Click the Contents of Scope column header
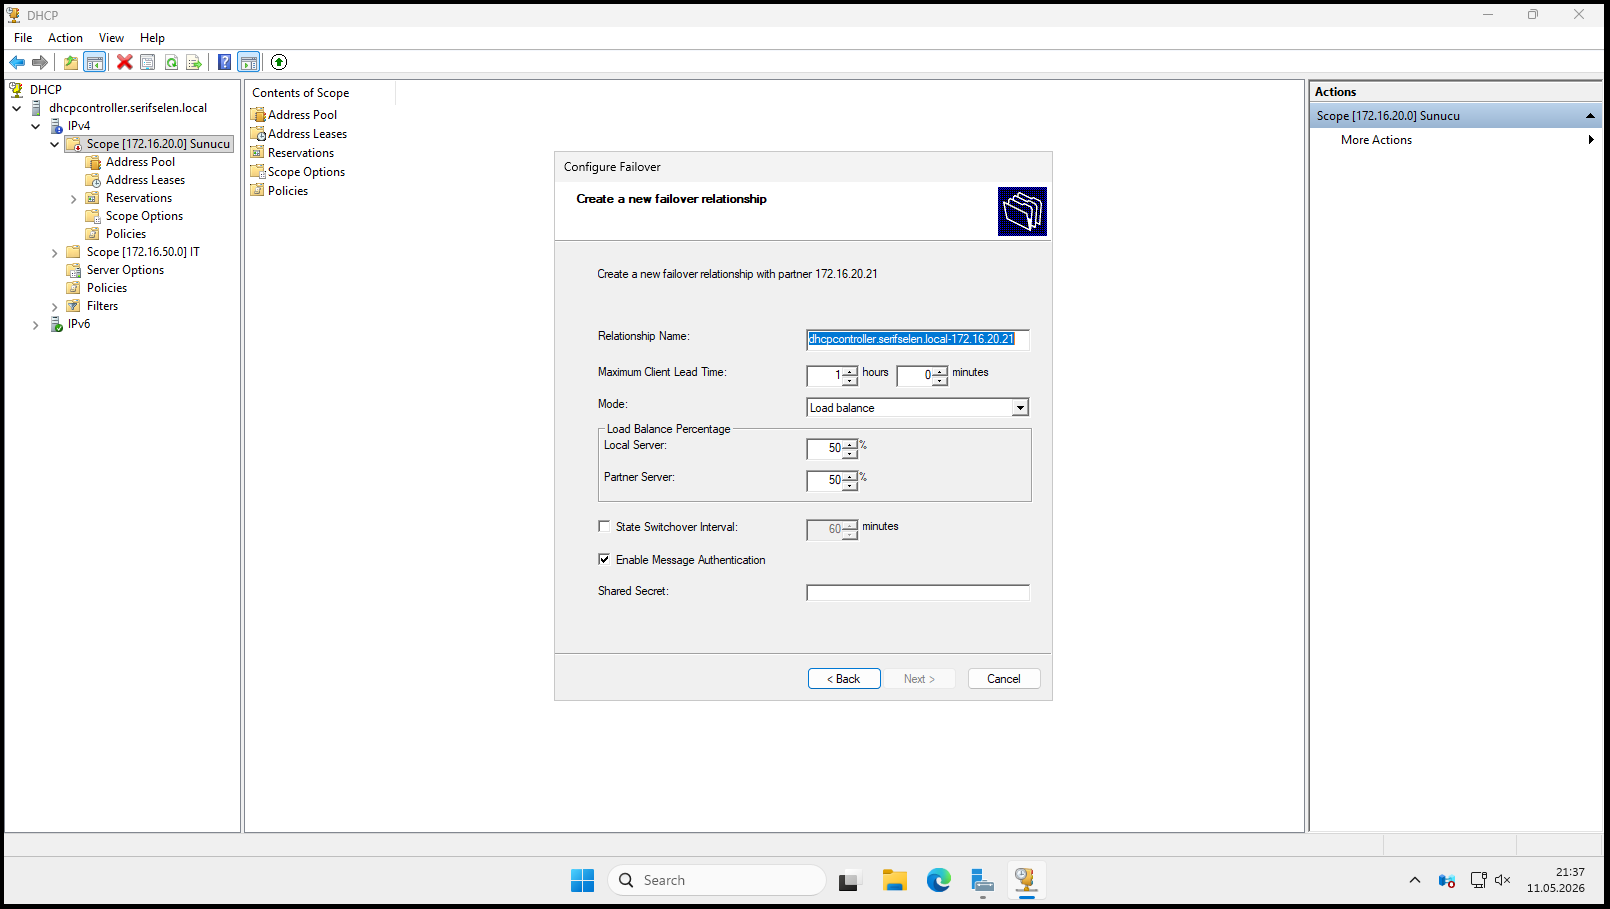1610x909 pixels. point(320,93)
